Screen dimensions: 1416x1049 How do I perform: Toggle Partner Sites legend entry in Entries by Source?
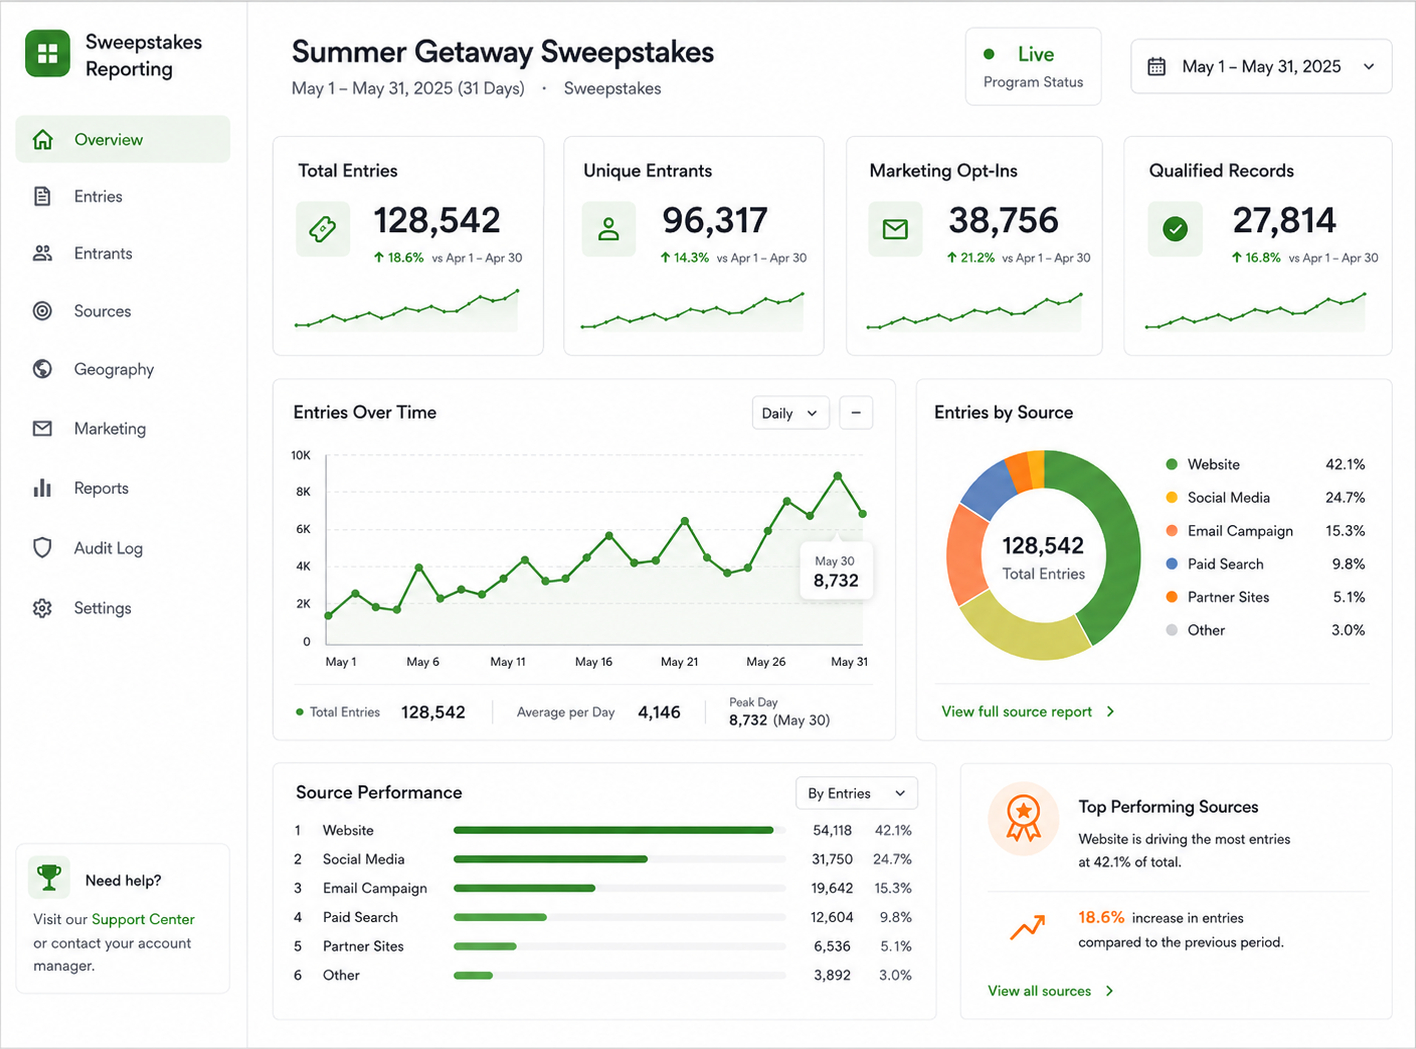tap(1265, 597)
